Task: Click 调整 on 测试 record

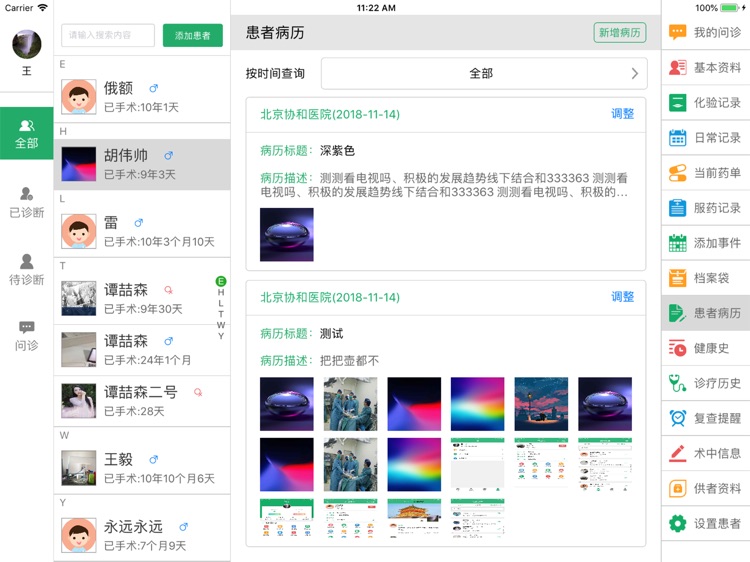Action: pyautogui.click(x=622, y=297)
